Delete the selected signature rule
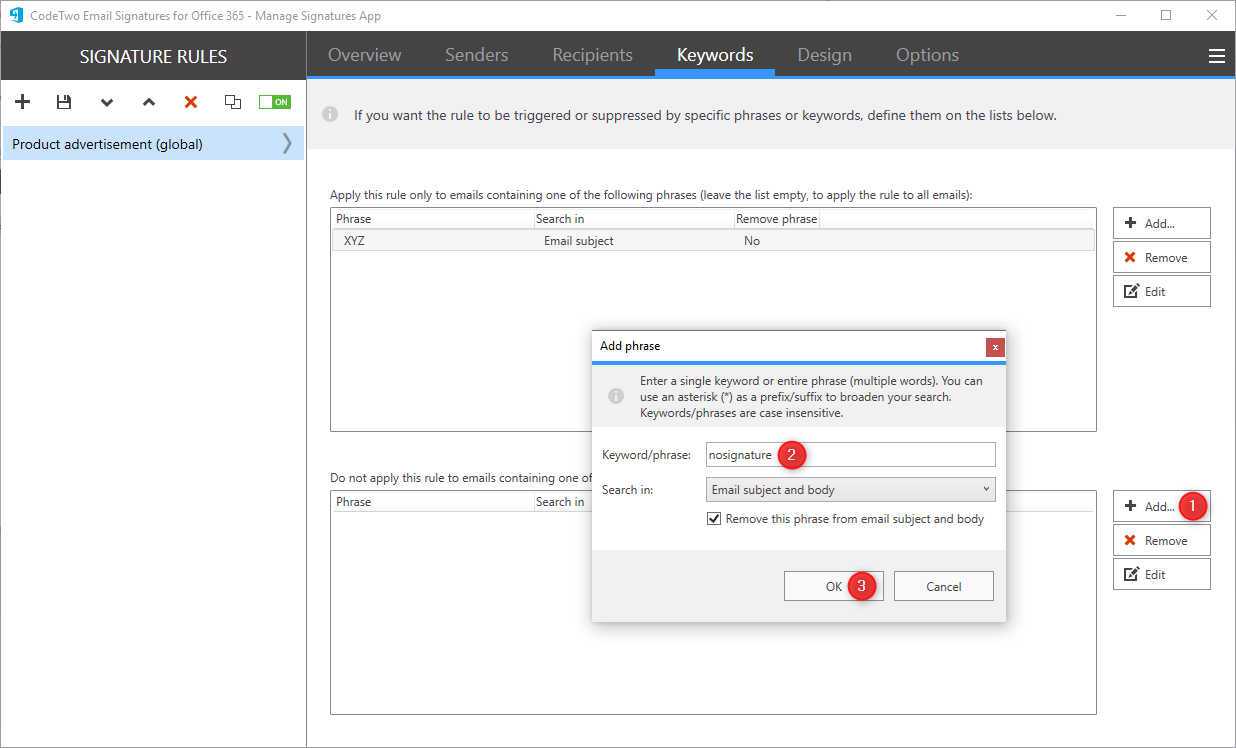1236x748 pixels. click(x=190, y=101)
